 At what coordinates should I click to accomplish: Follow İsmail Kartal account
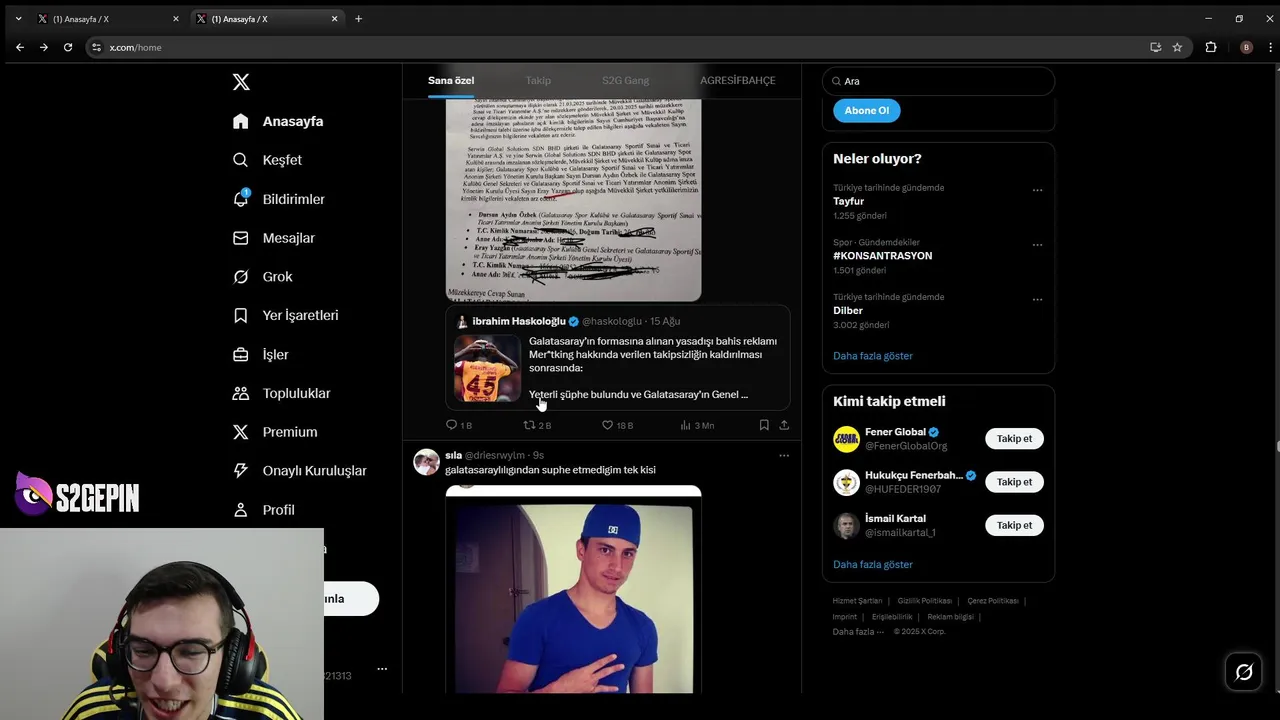click(1014, 525)
